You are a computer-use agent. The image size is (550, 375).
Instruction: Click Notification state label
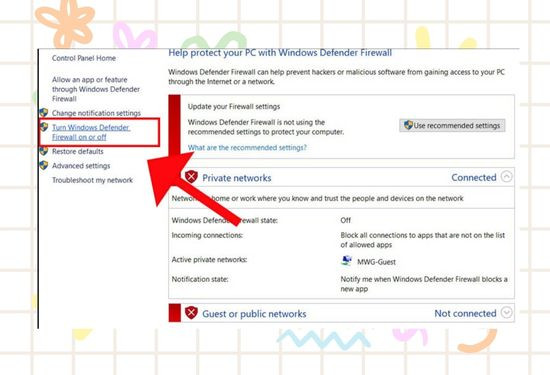[200, 279]
